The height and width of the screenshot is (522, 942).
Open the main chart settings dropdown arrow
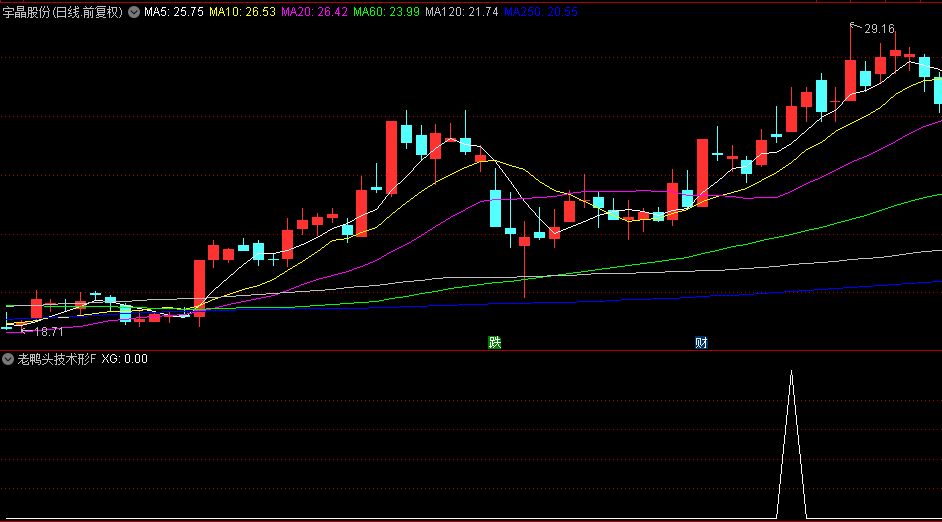[x=134, y=12]
